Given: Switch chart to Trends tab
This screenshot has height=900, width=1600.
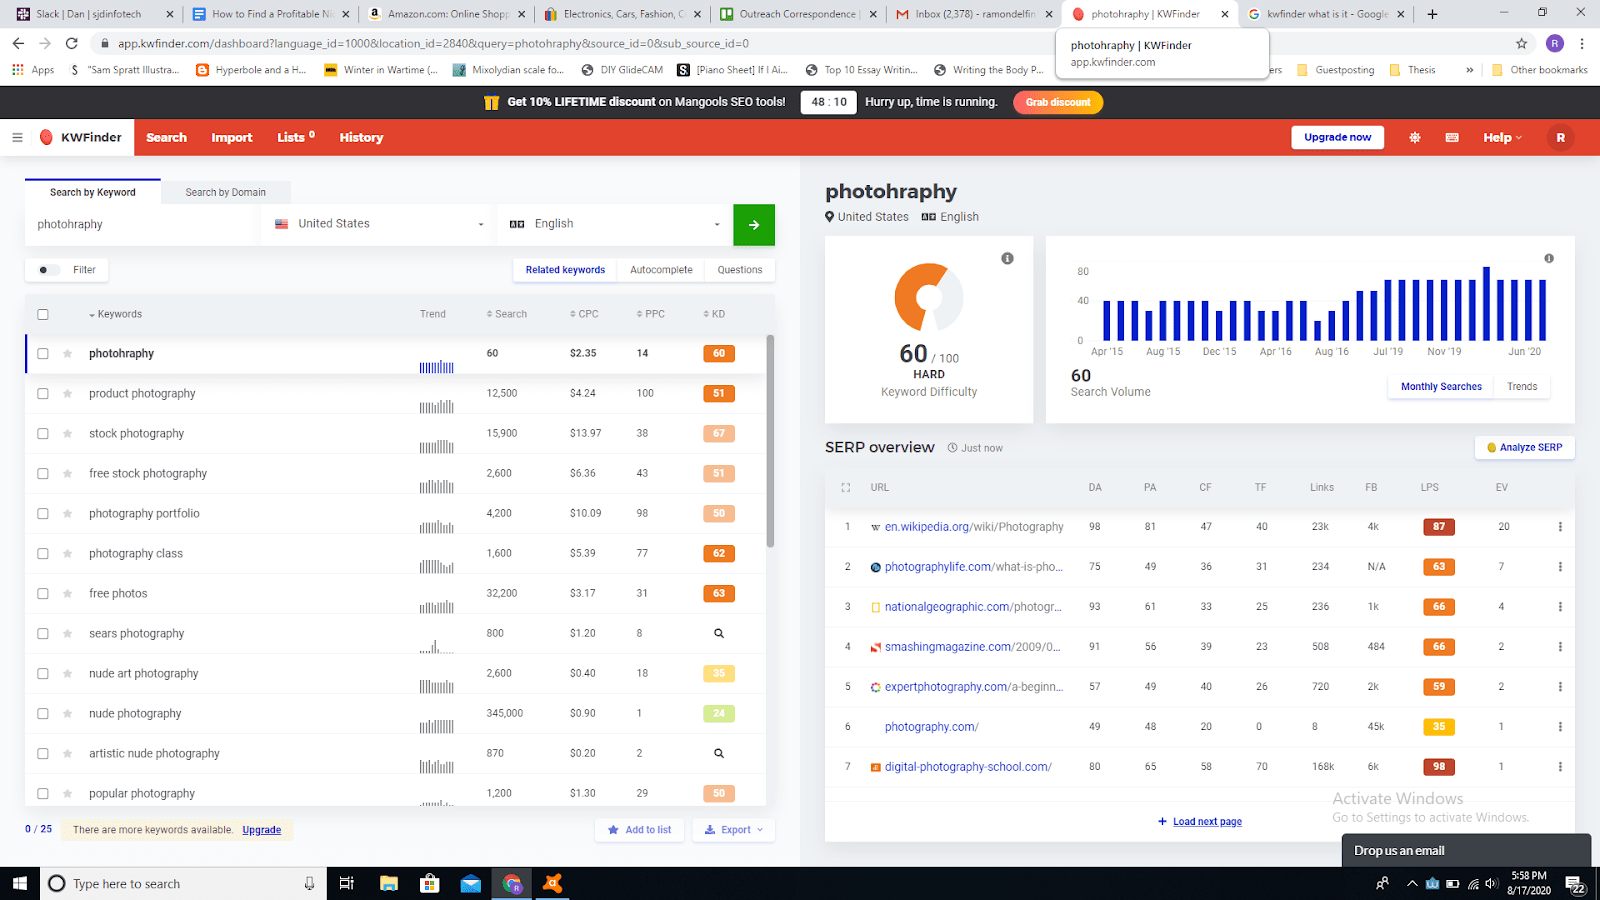Looking at the screenshot, I should (x=1522, y=387).
